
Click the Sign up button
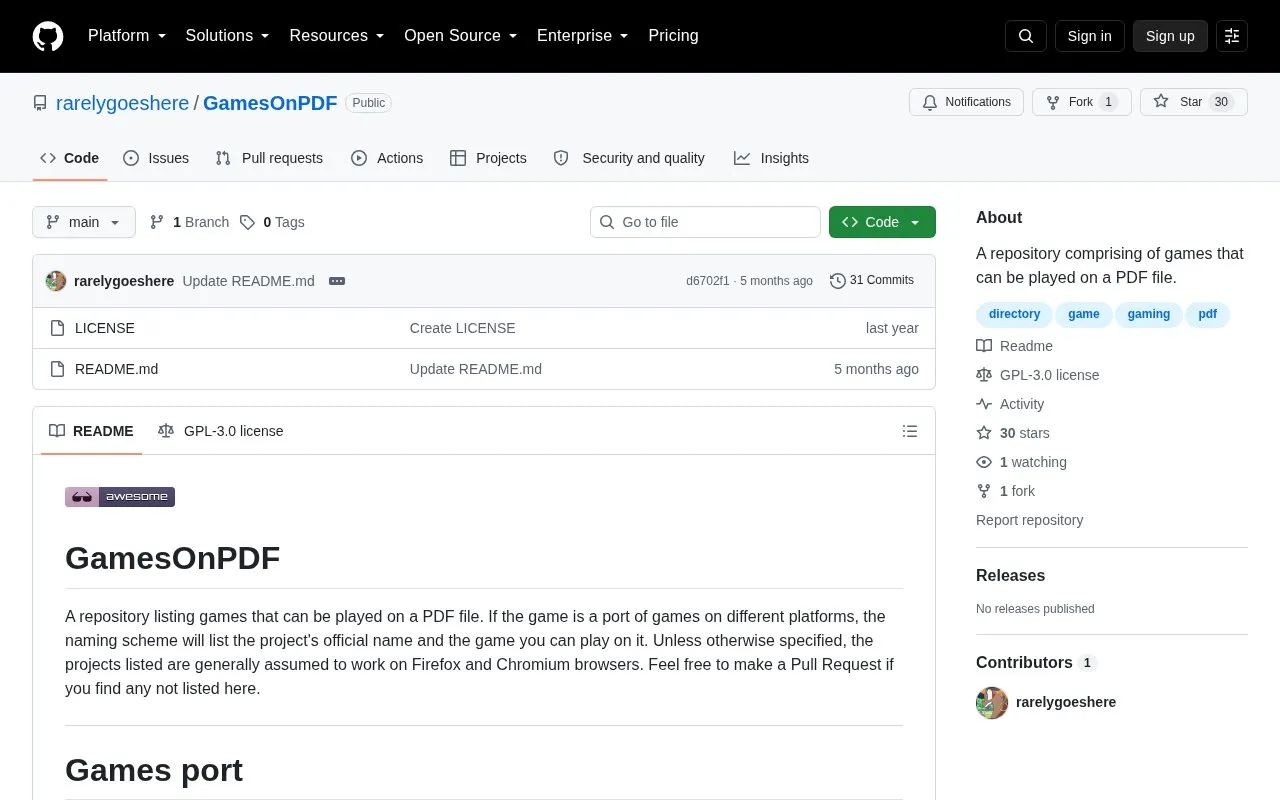[1170, 36]
